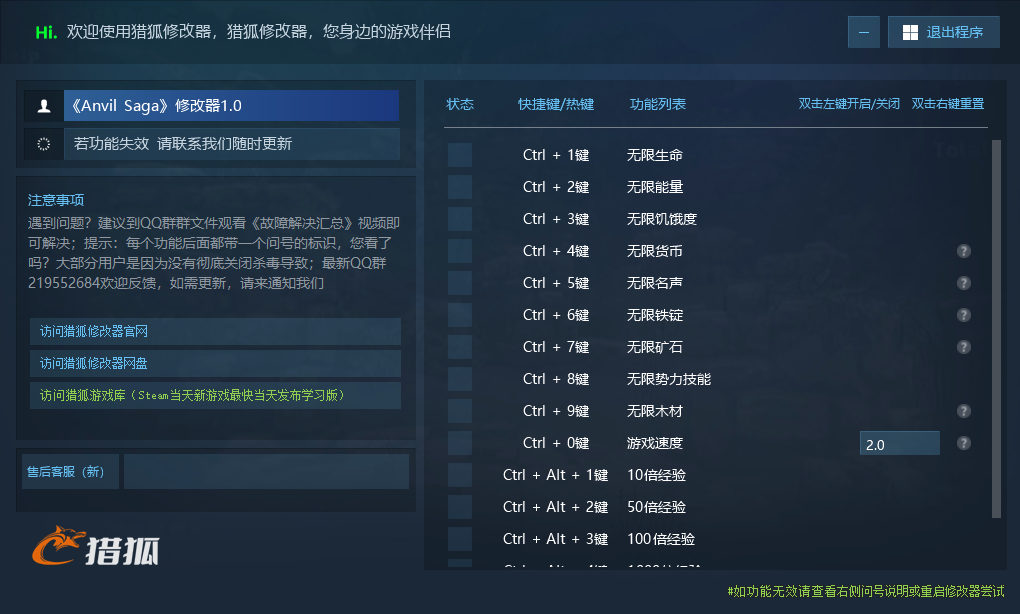The height and width of the screenshot is (614, 1020).
Task: Click 退出程序 to exit the program
Action: (943, 33)
